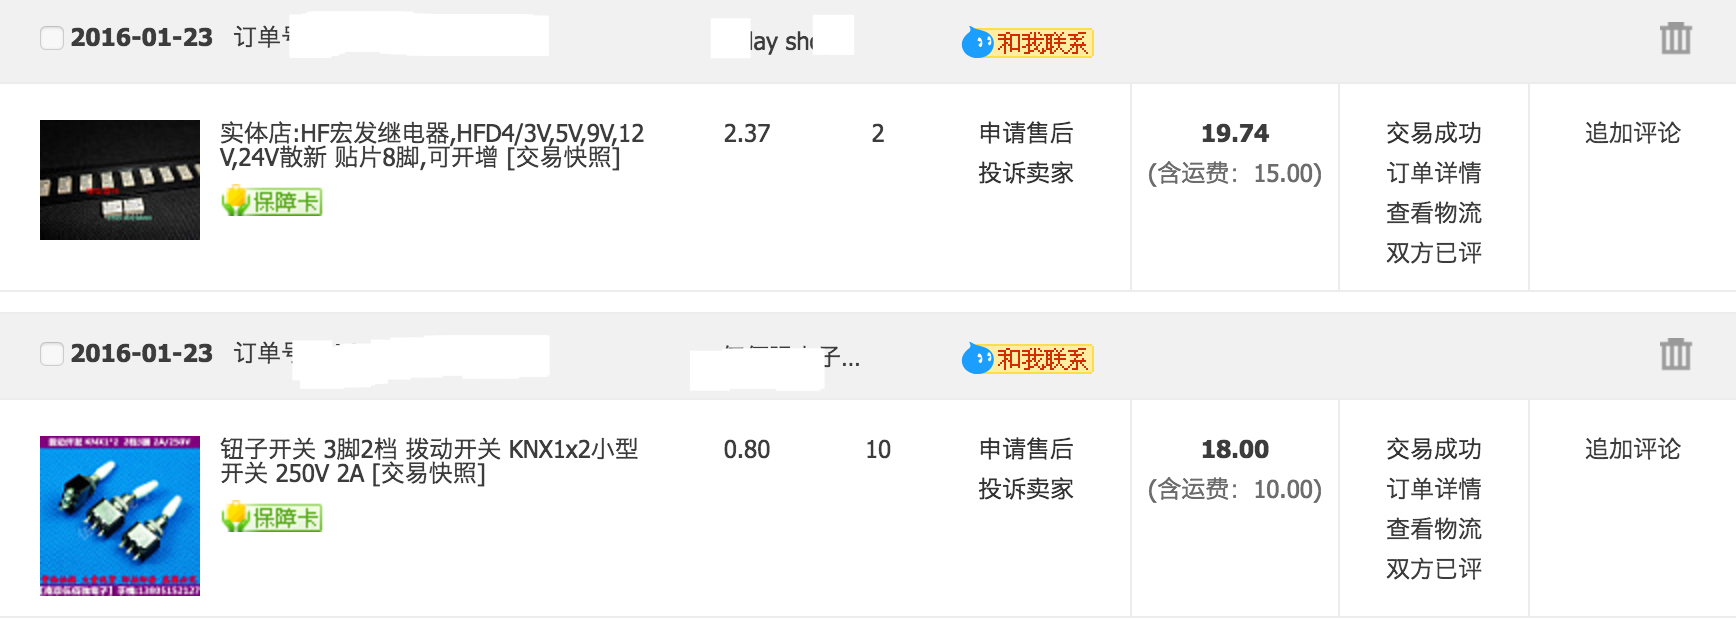Image resolution: width=1736 pixels, height=620 pixels.
Task: View 订单详情 for the 19.74 order
Action: 1434,173
